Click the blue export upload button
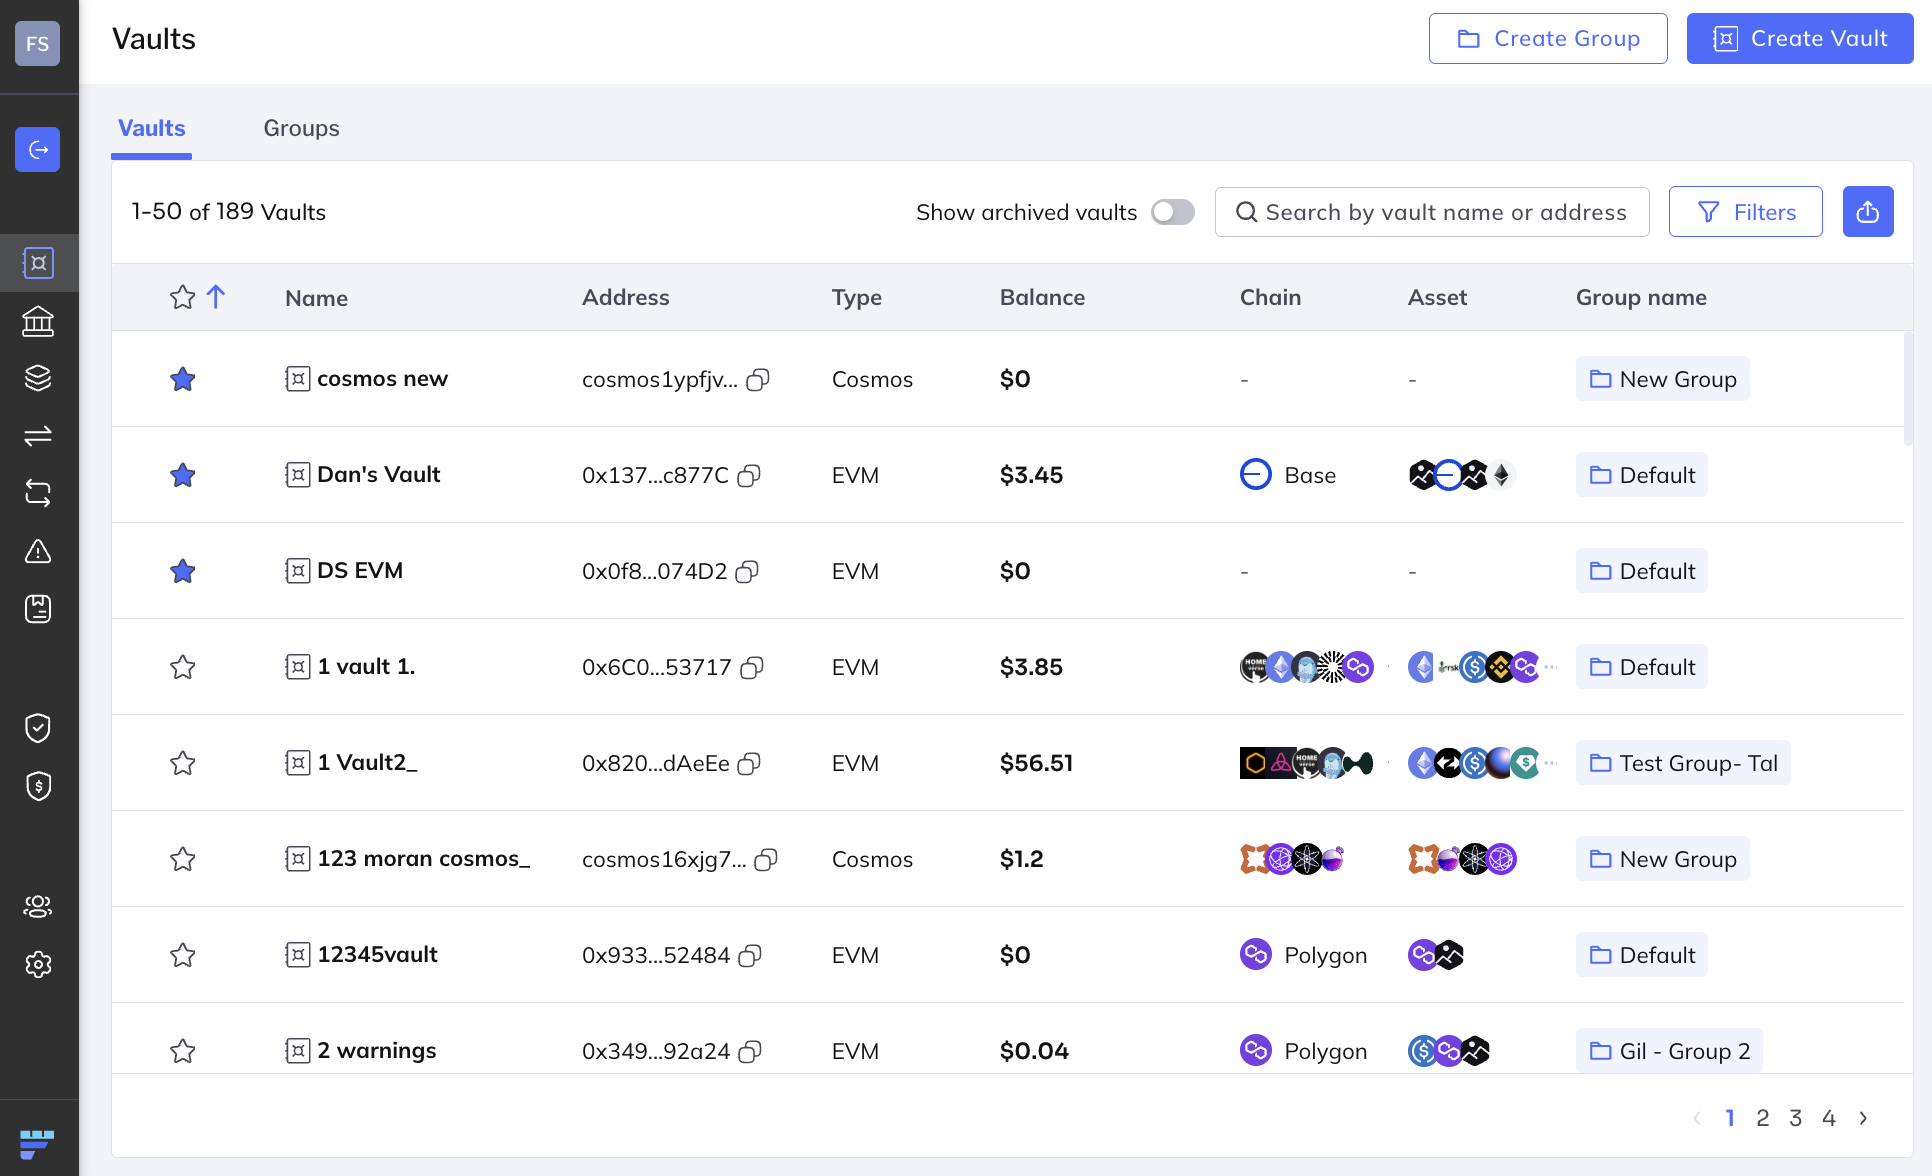Screen dimensions: 1932x1176 click(x=1868, y=212)
